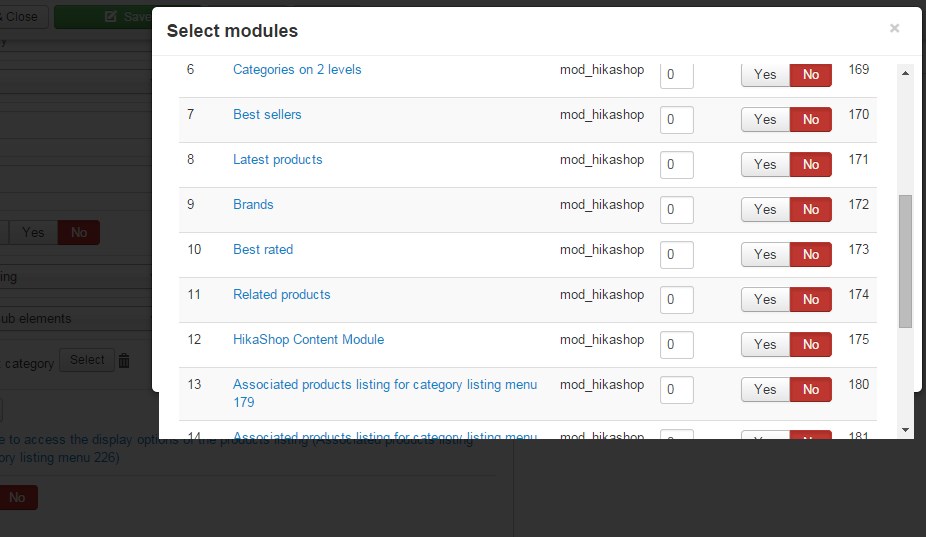926x537 pixels.
Task: Choose Yes for Best rated module
Action: [765, 255]
